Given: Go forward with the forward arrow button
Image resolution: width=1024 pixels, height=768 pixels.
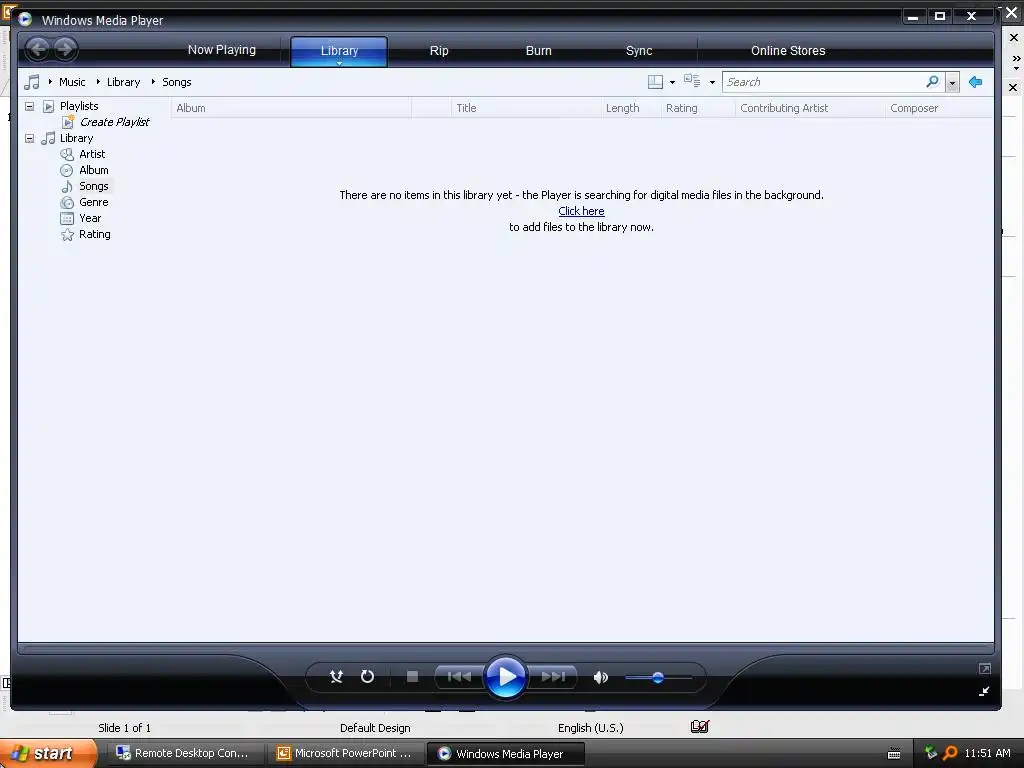Looking at the screenshot, I should [65, 49].
